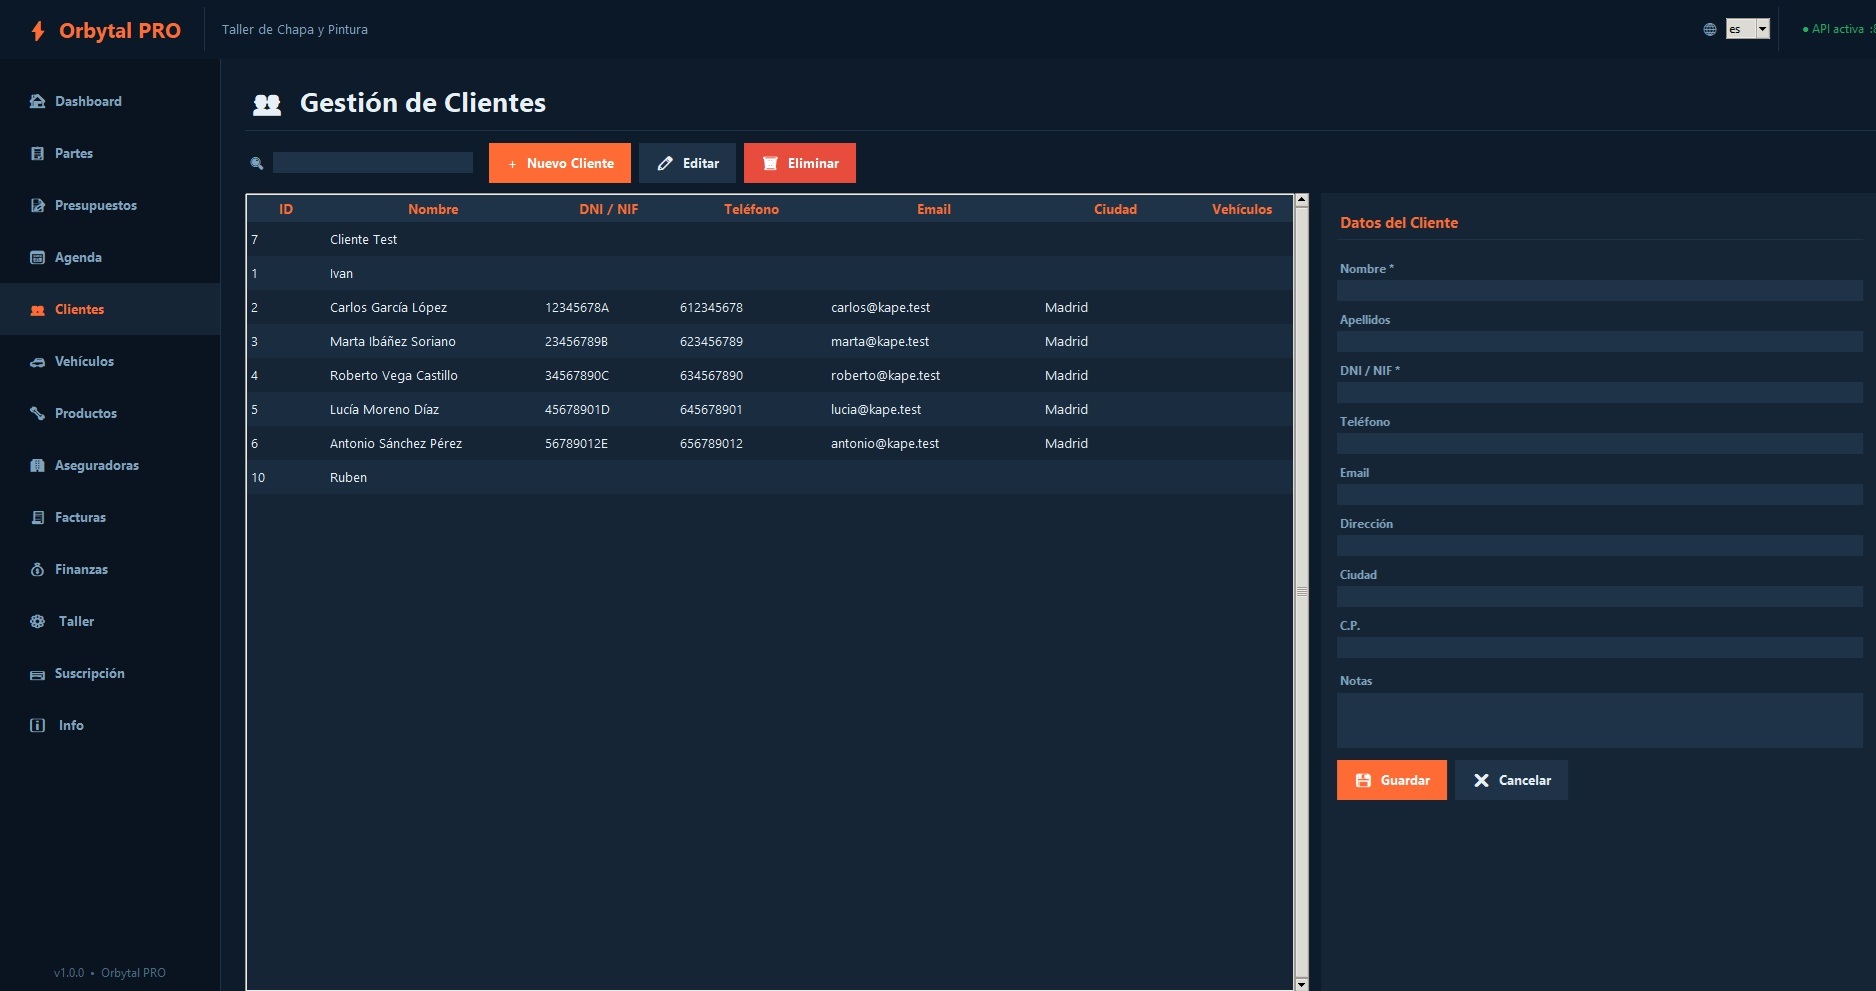The height and width of the screenshot is (991, 1876).
Task: Click the Taller gear icon
Action: [x=38, y=621]
